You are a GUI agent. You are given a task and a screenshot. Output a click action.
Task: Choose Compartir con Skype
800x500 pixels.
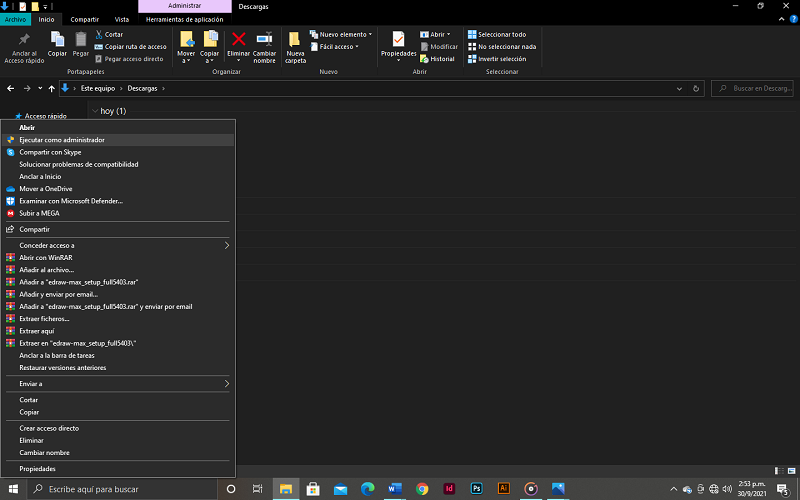pyautogui.click(x=118, y=152)
